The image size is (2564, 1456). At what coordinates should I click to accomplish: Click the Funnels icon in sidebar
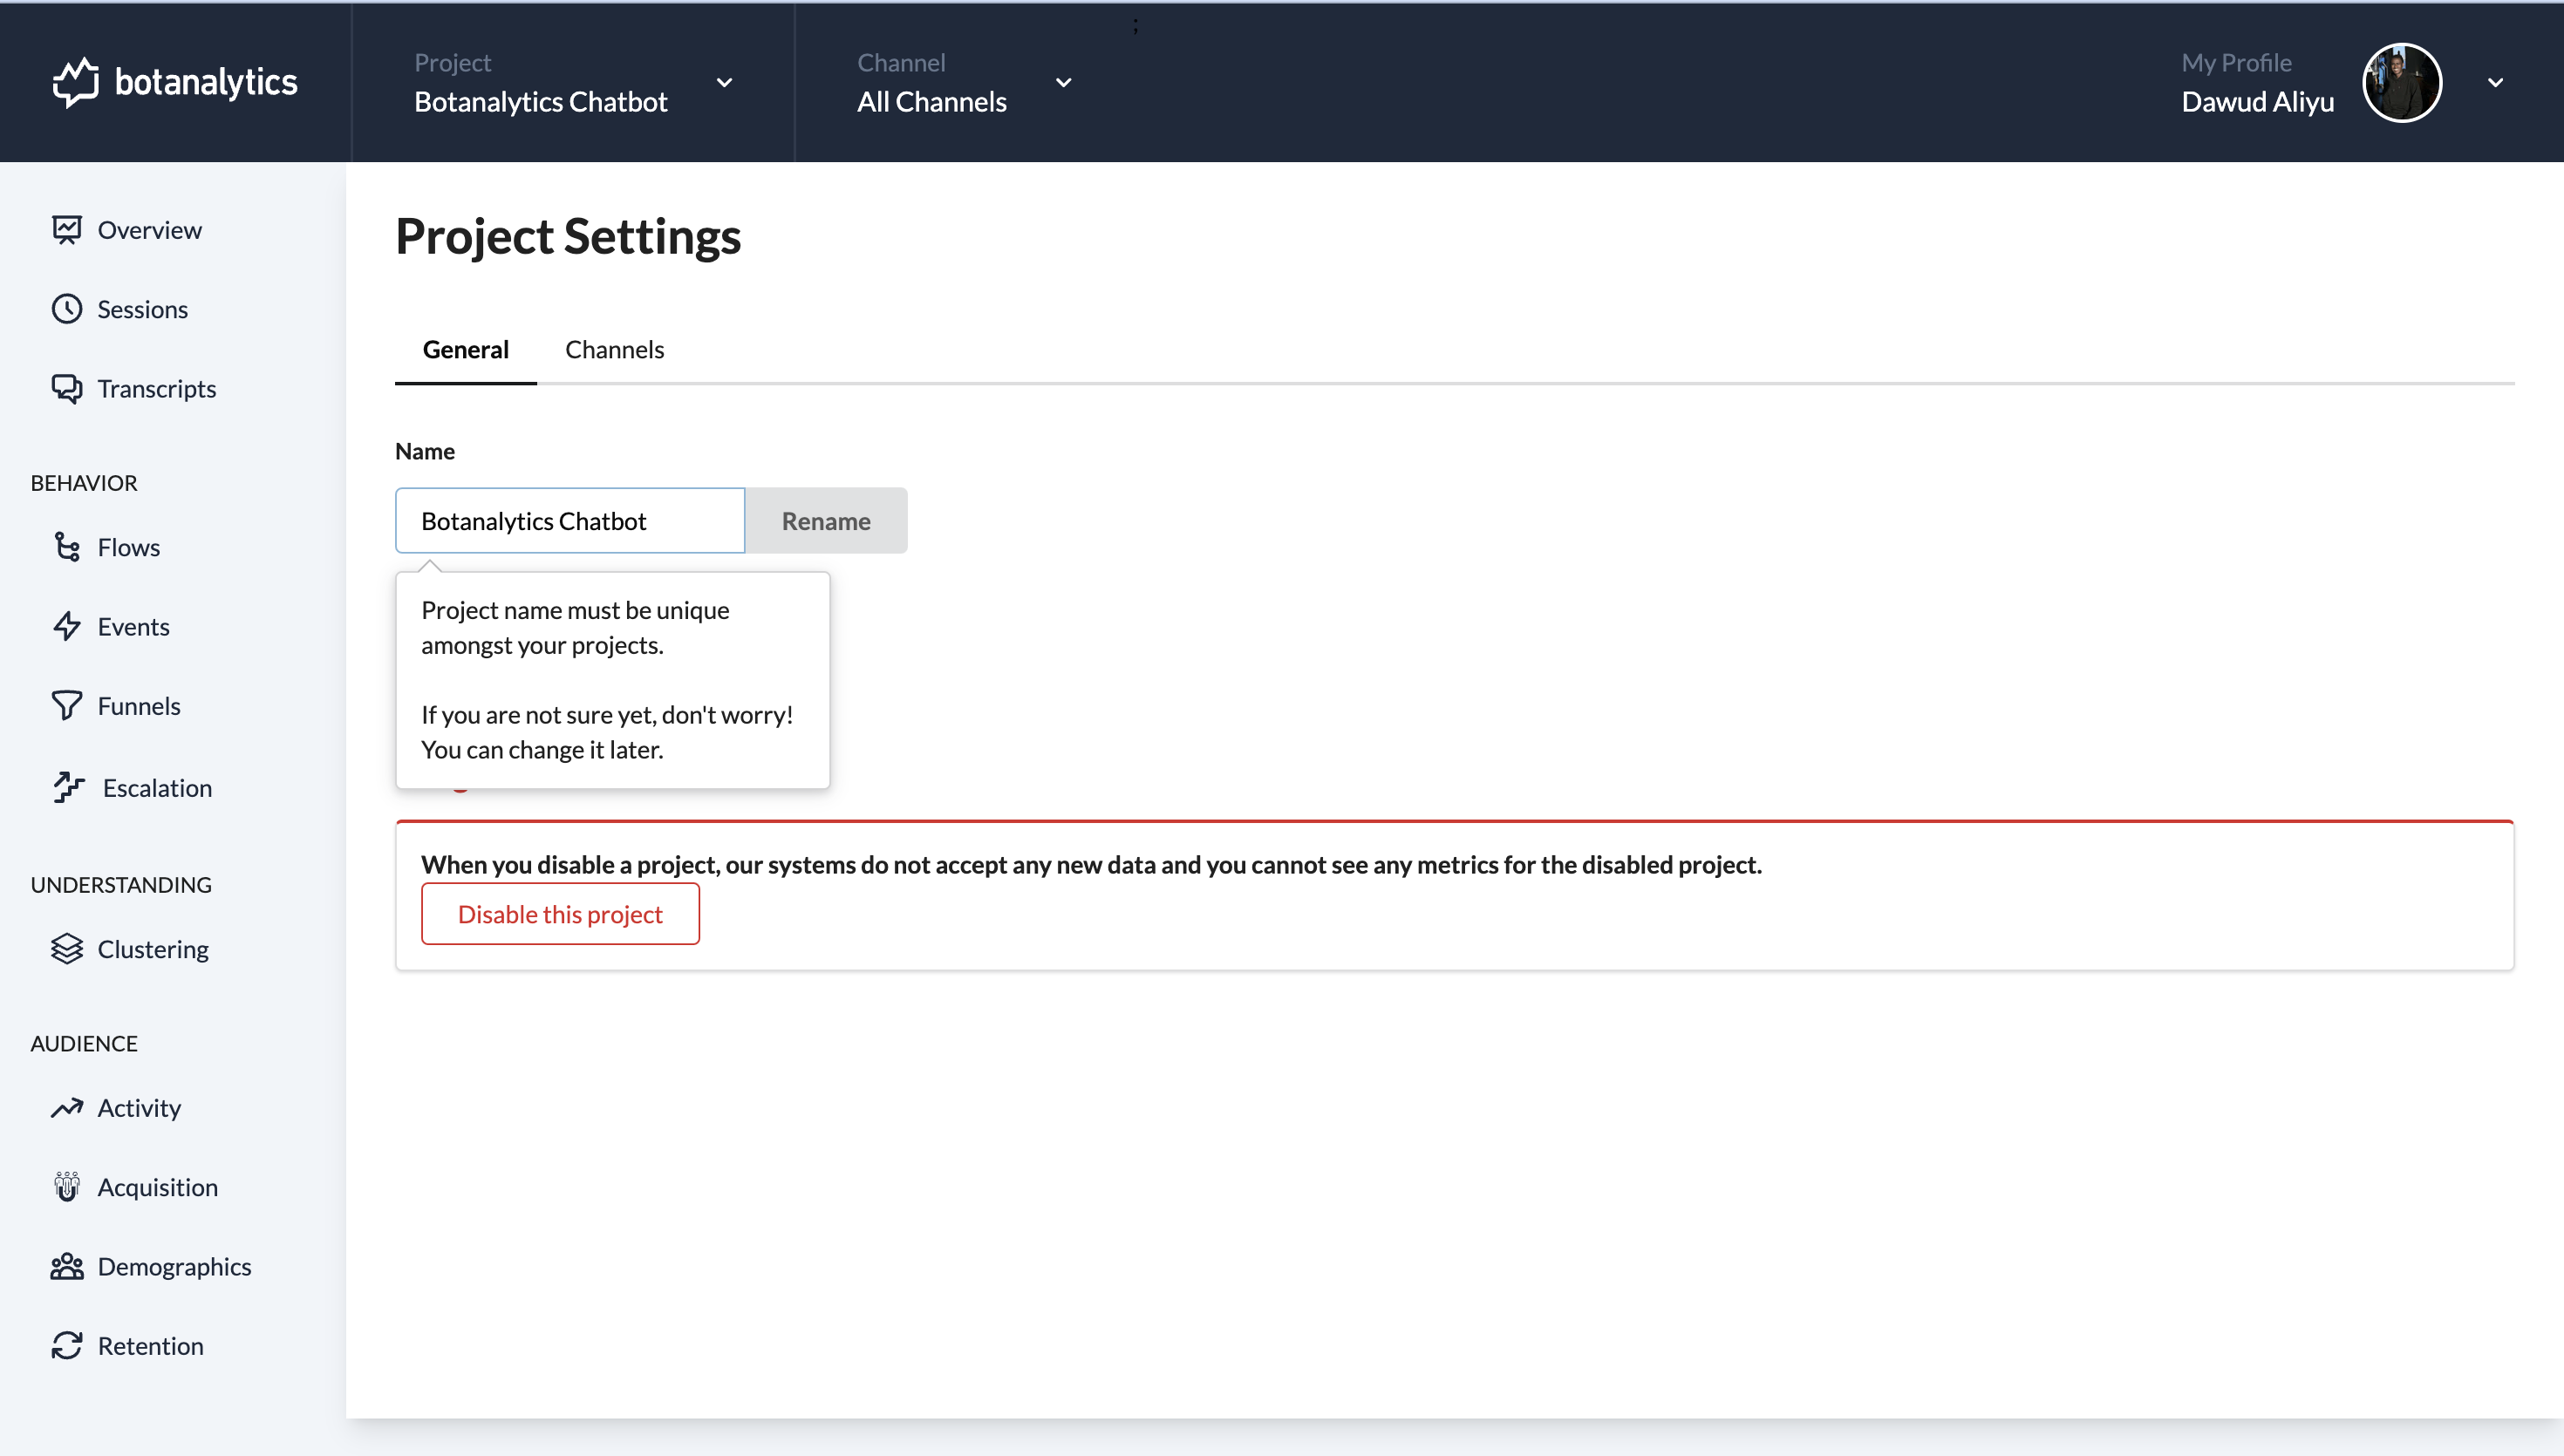pyautogui.click(x=67, y=704)
